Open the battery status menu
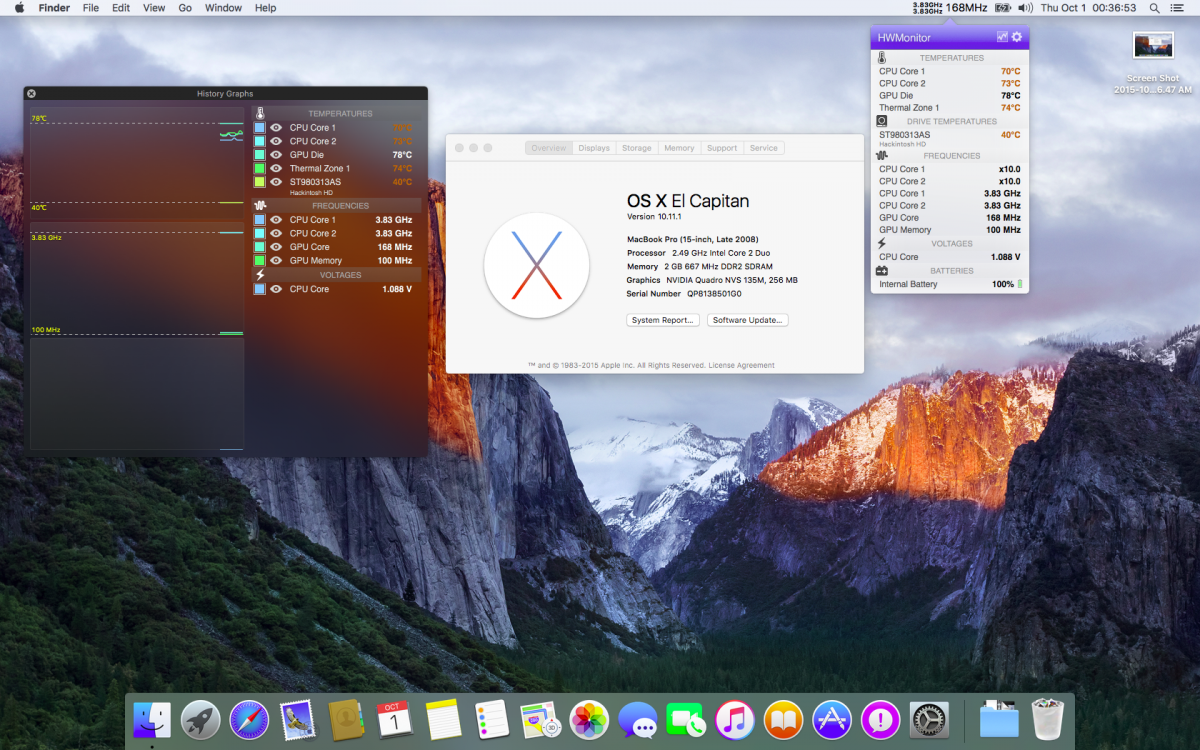Viewport: 1200px width, 750px height. tap(1002, 8)
